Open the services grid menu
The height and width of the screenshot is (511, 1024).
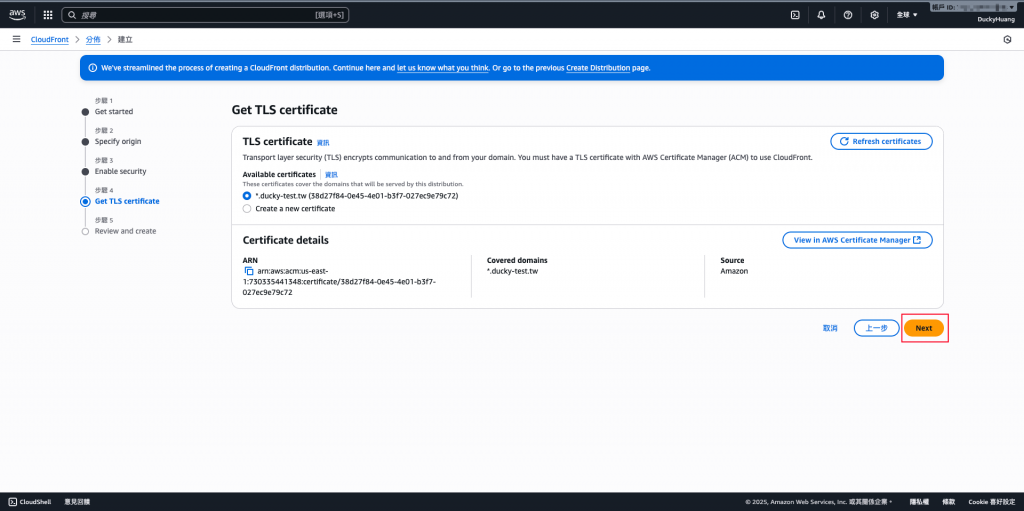tap(48, 14)
